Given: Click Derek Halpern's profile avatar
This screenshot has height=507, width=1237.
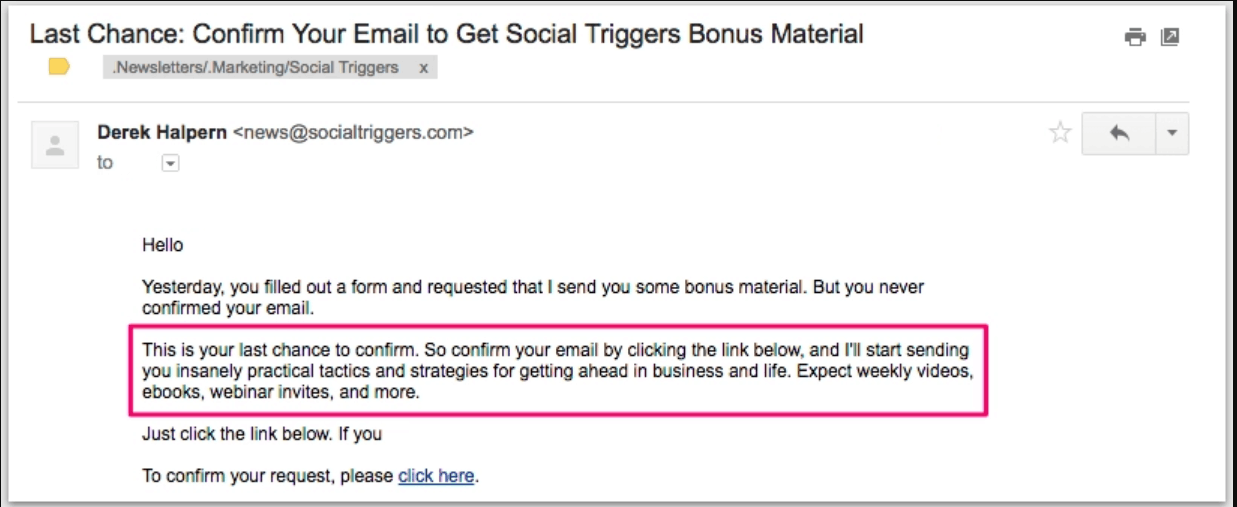Looking at the screenshot, I should point(56,144).
